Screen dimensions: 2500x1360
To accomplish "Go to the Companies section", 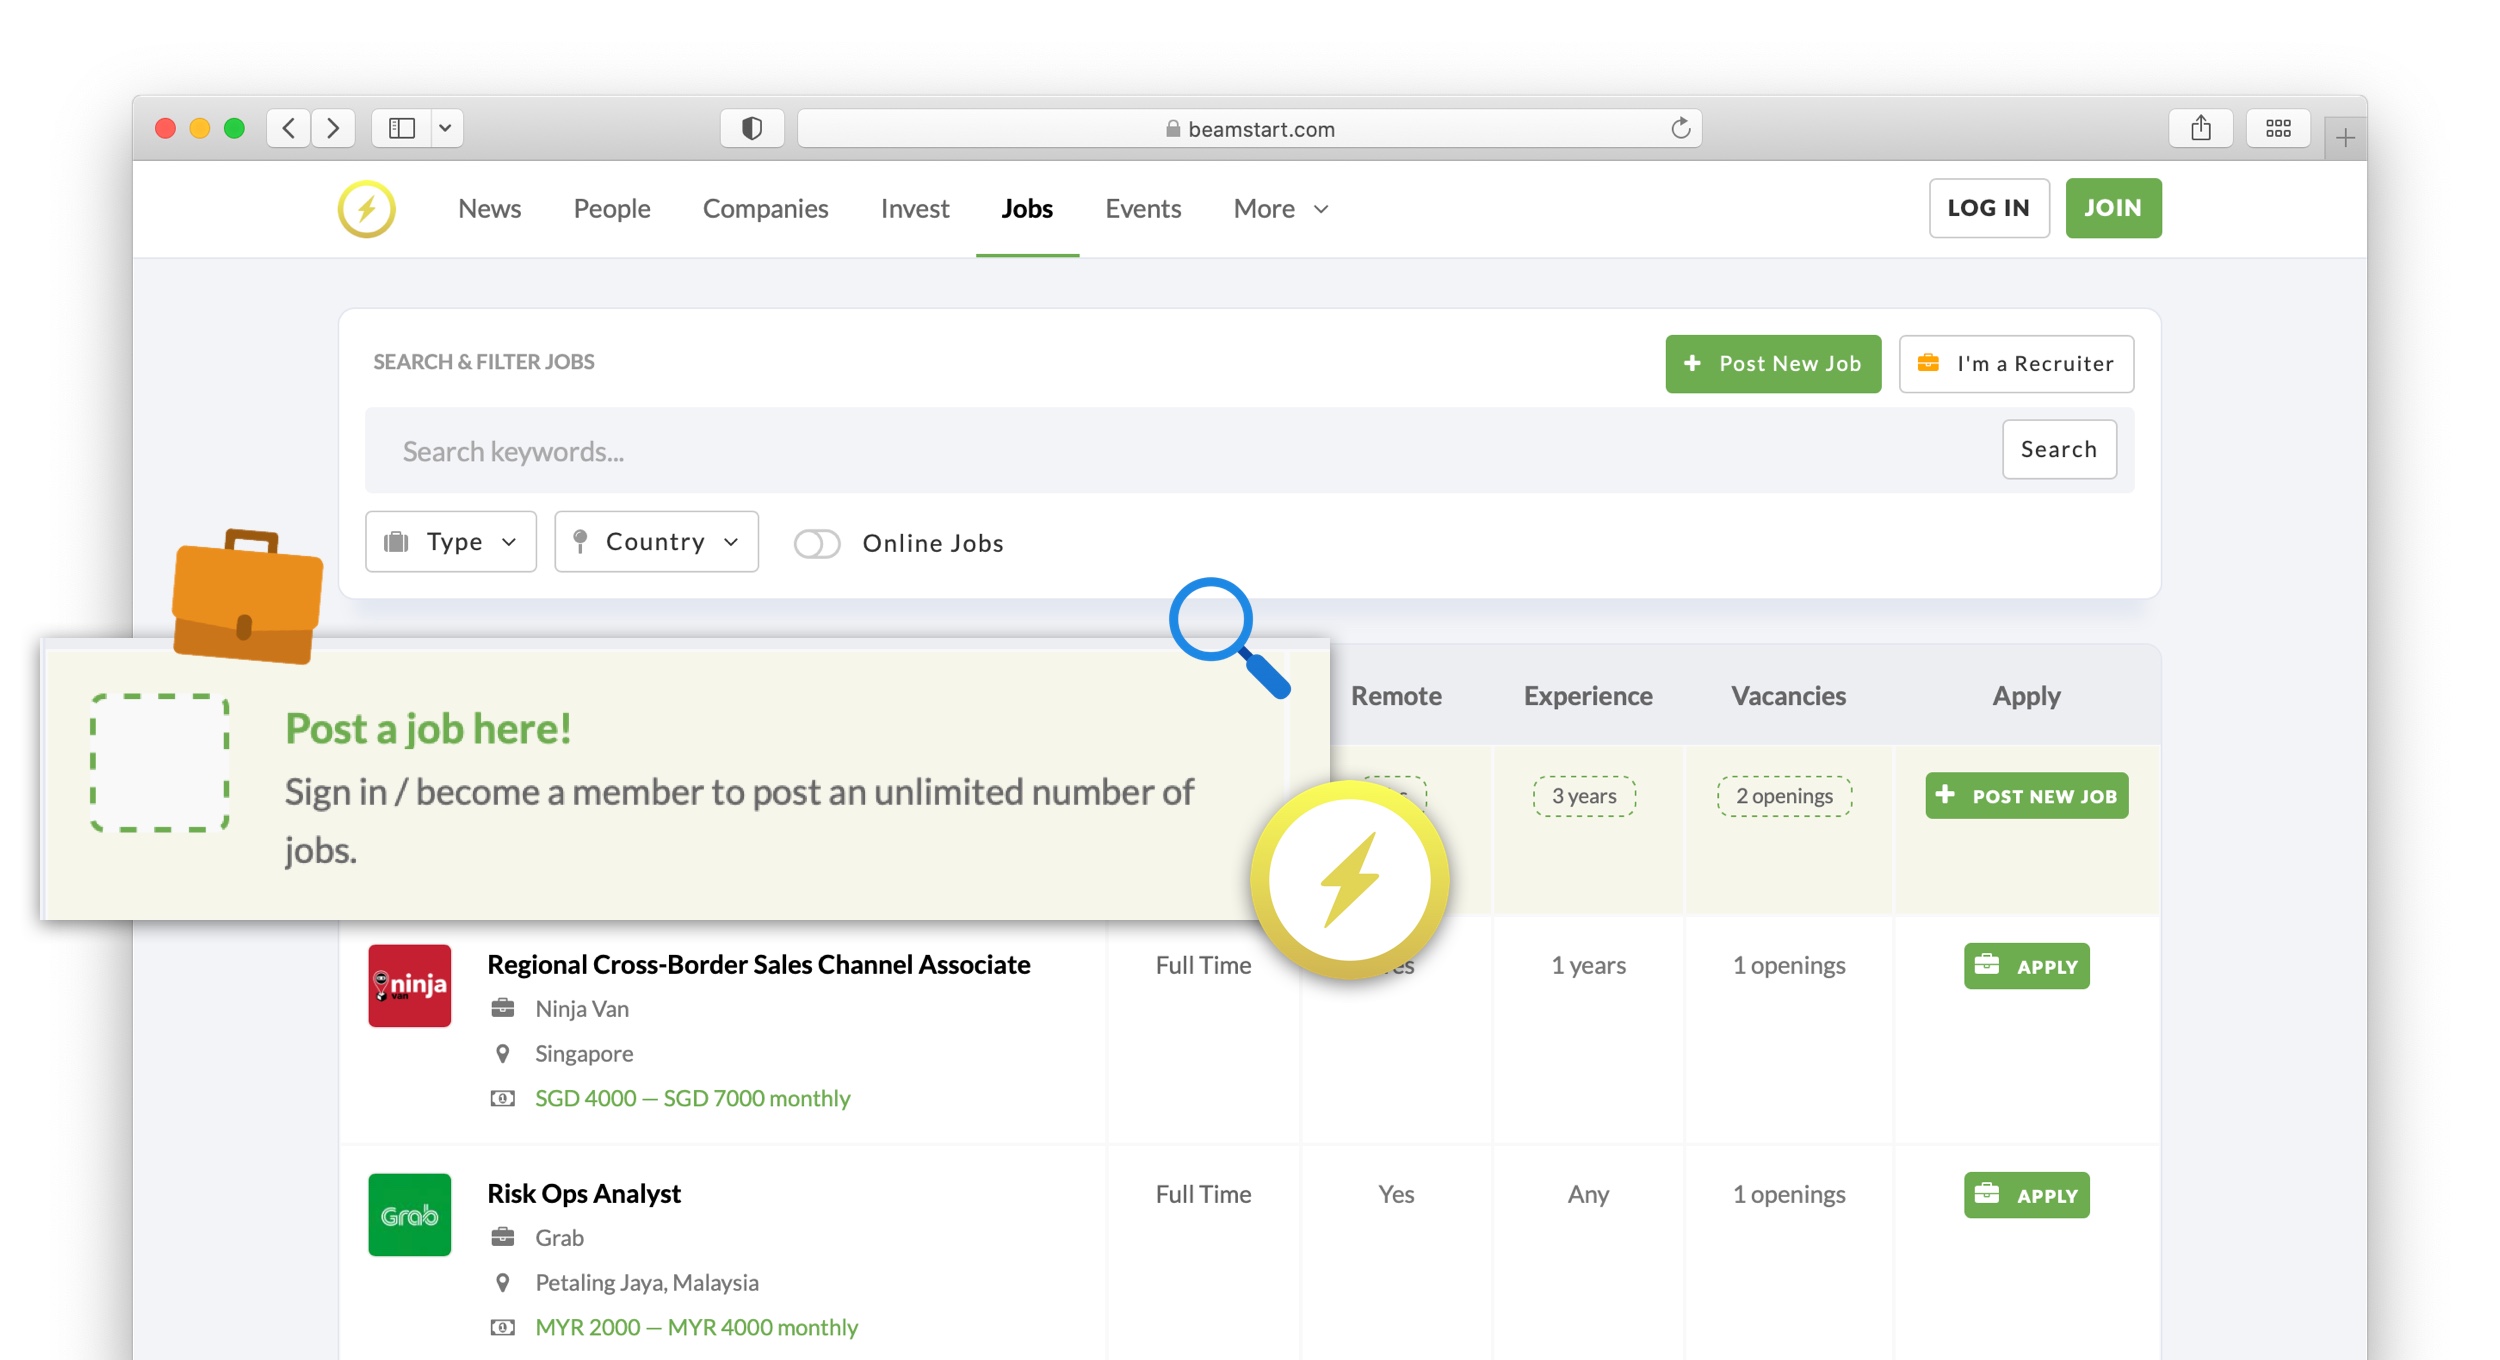I will point(765,209).
